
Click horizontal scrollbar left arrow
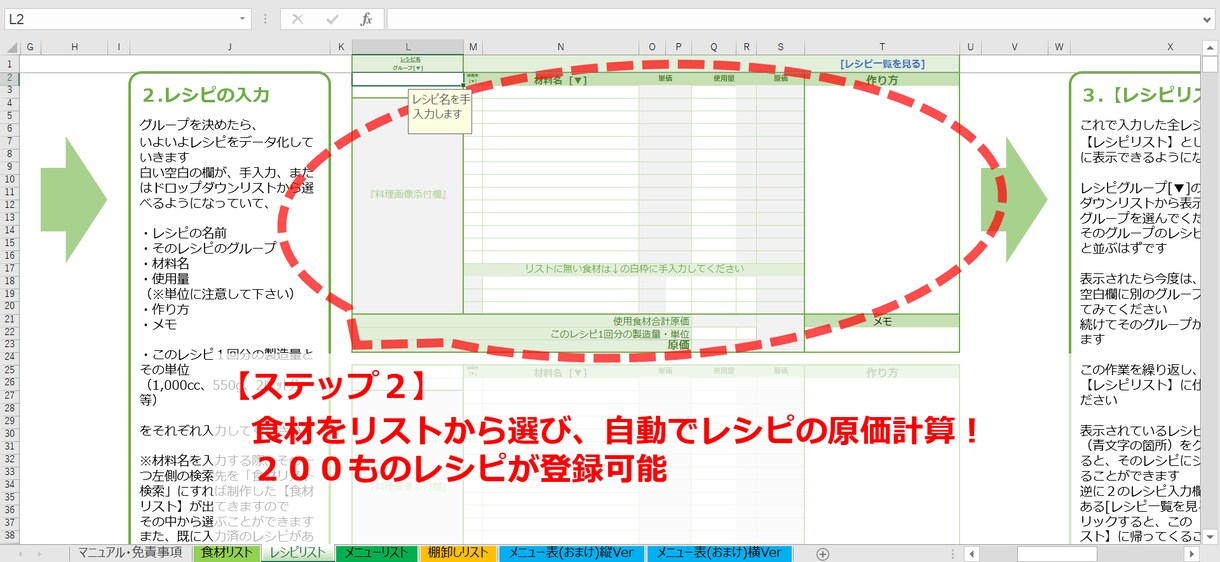(x=970, y=554)
